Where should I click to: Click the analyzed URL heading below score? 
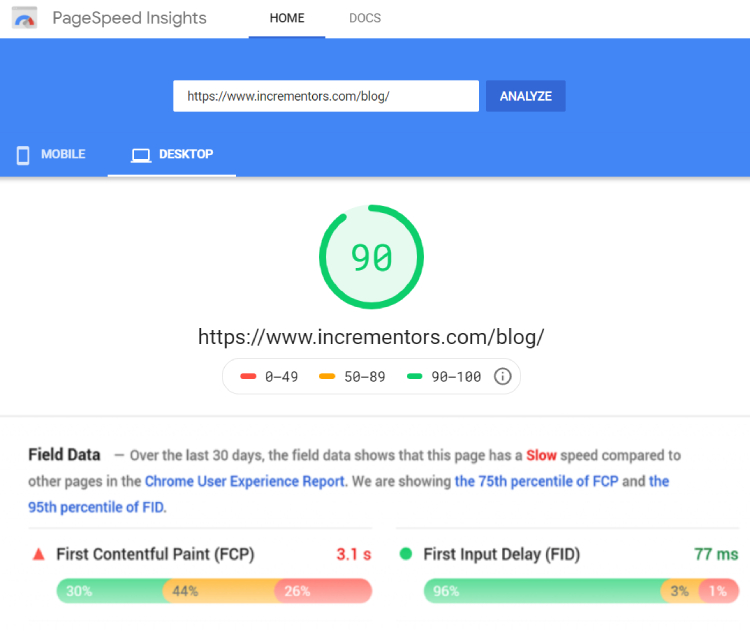click(x=371, y=337)
